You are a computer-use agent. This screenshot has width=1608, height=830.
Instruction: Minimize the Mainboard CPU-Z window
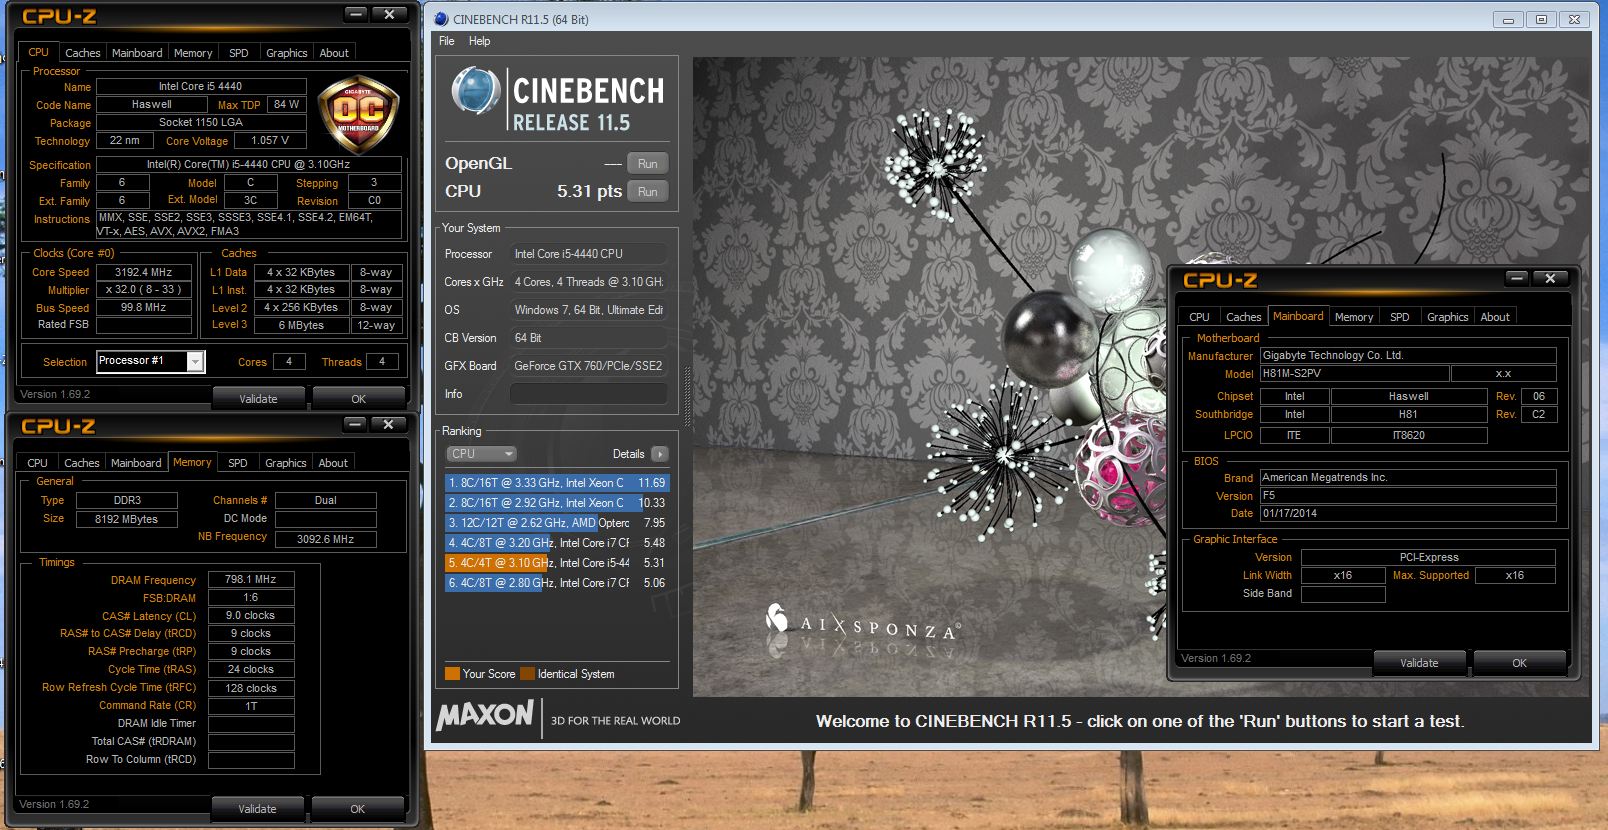(x=1517, y=278)
